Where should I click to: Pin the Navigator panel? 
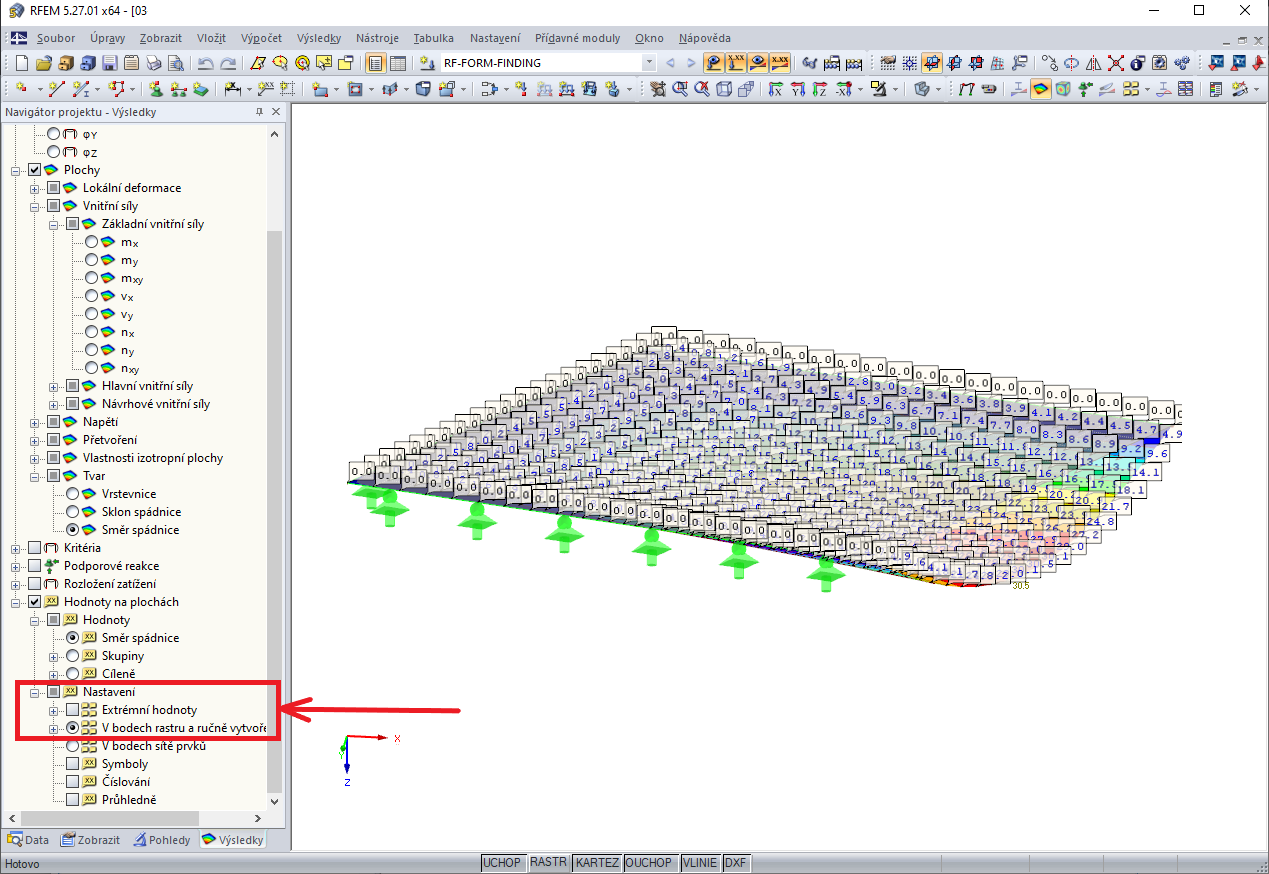tap(259, 112)
